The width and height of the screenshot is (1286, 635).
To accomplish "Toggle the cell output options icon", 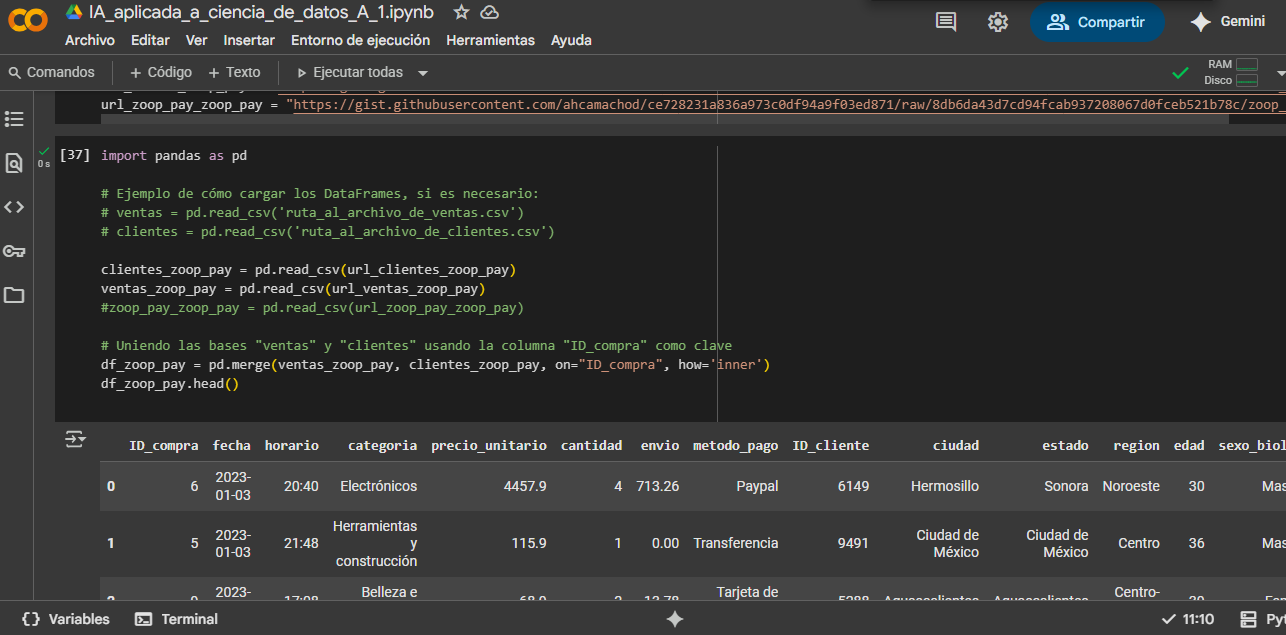I will [75, 438].
